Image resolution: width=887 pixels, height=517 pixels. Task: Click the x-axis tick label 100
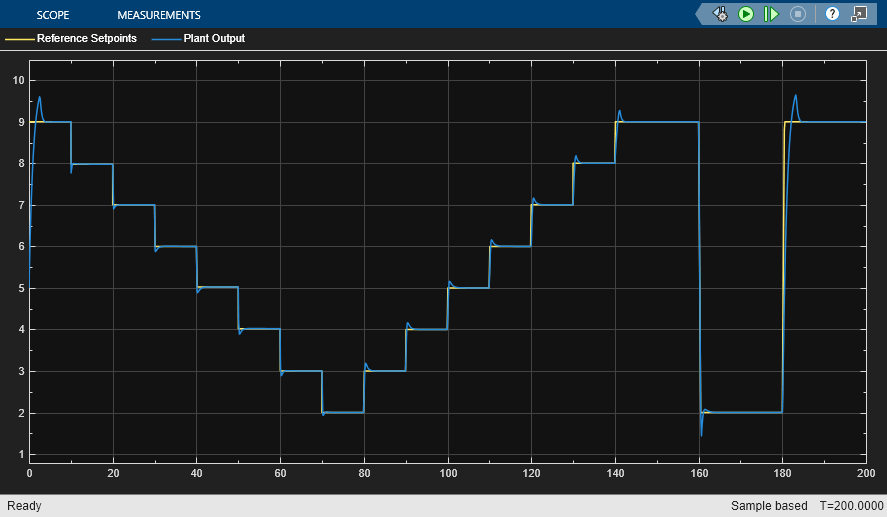click(x=449, y=472)
